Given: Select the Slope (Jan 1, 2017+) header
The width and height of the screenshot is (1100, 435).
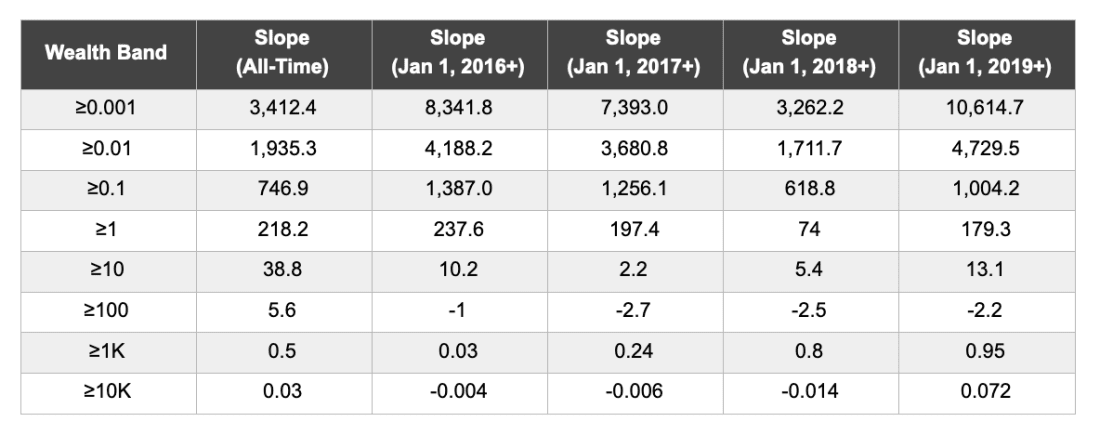Looking at the screenshot, I should point(635,54).
